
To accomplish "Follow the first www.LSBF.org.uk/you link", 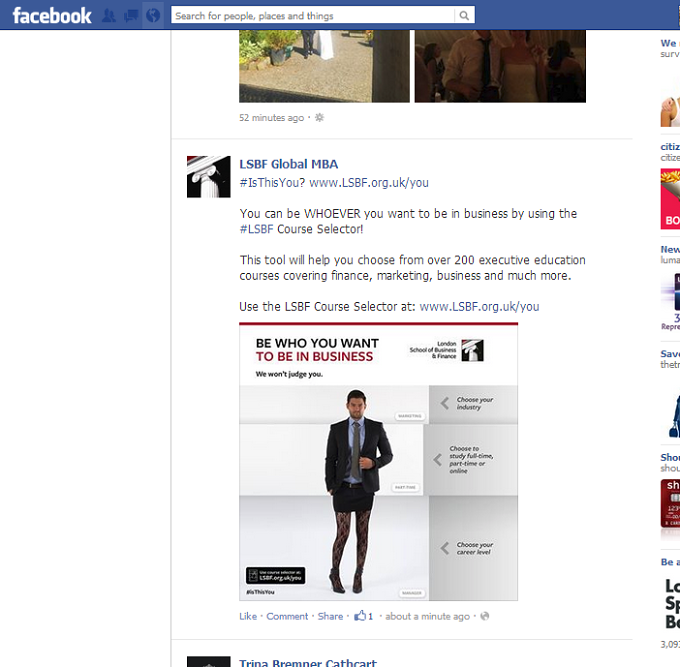I will (369, 183).
